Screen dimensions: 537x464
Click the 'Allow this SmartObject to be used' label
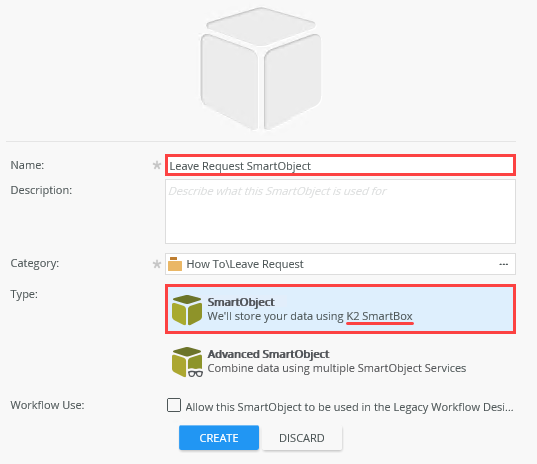click(x=349, y=407)
